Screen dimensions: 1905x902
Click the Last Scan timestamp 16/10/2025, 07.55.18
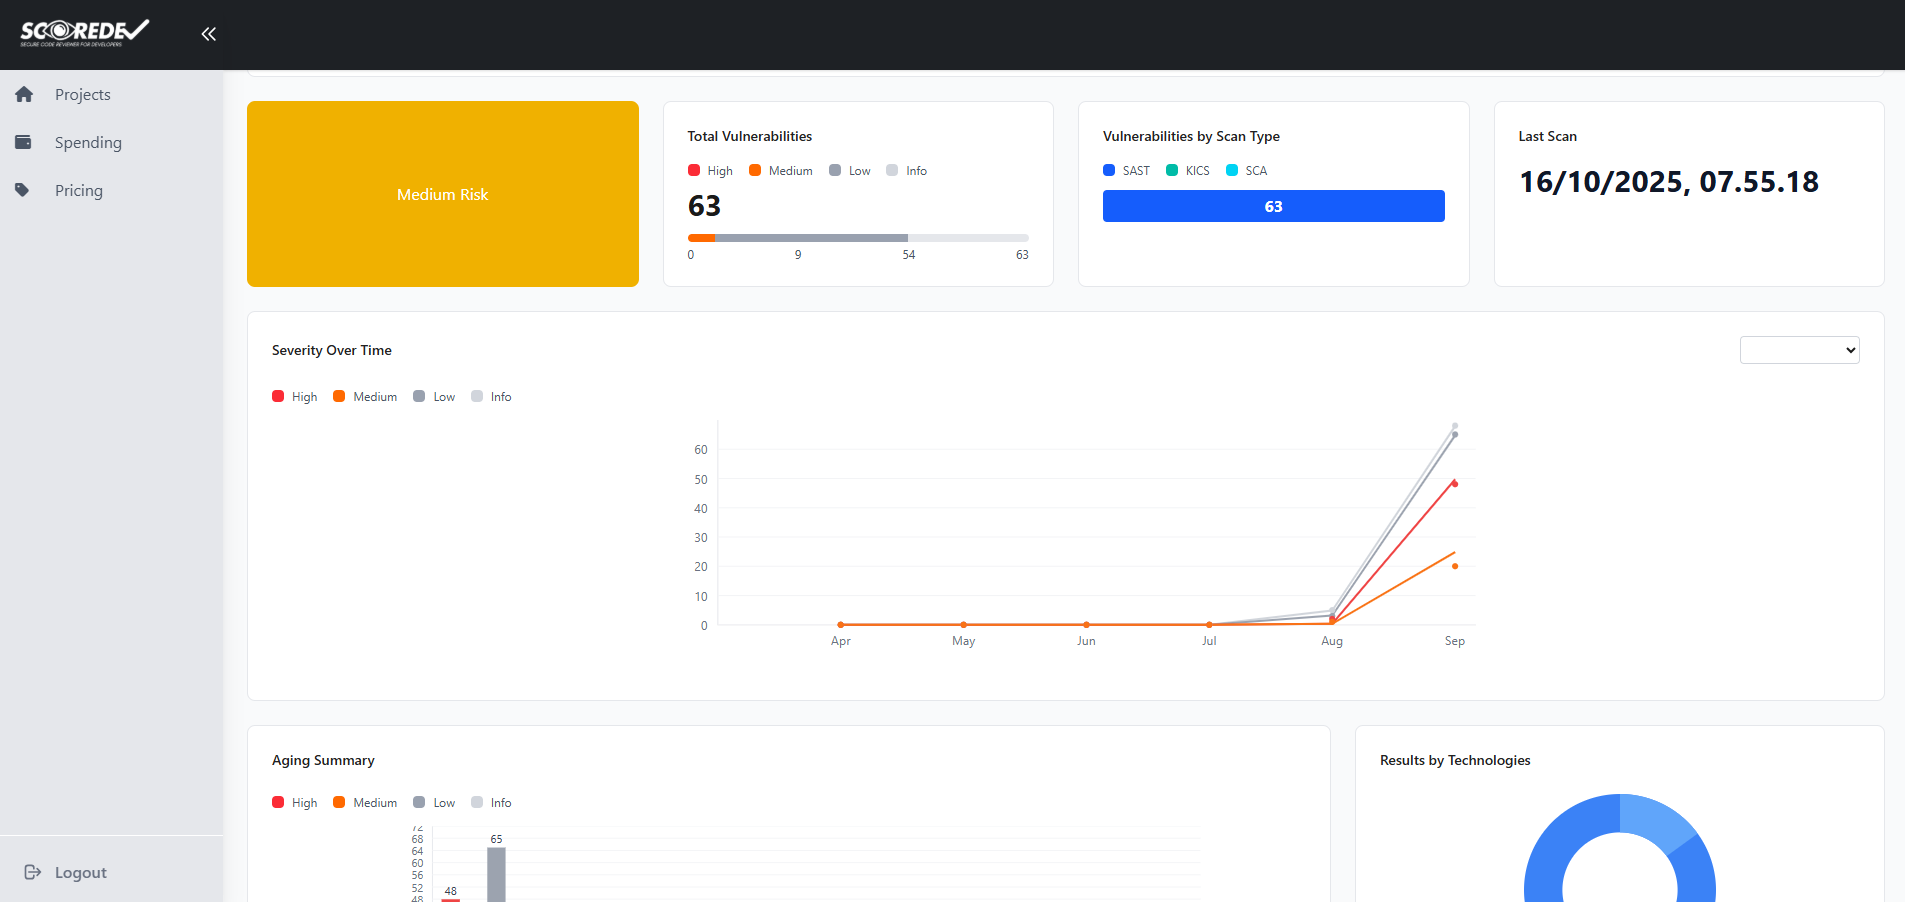pyautogui.click(x=1669, y=182)
